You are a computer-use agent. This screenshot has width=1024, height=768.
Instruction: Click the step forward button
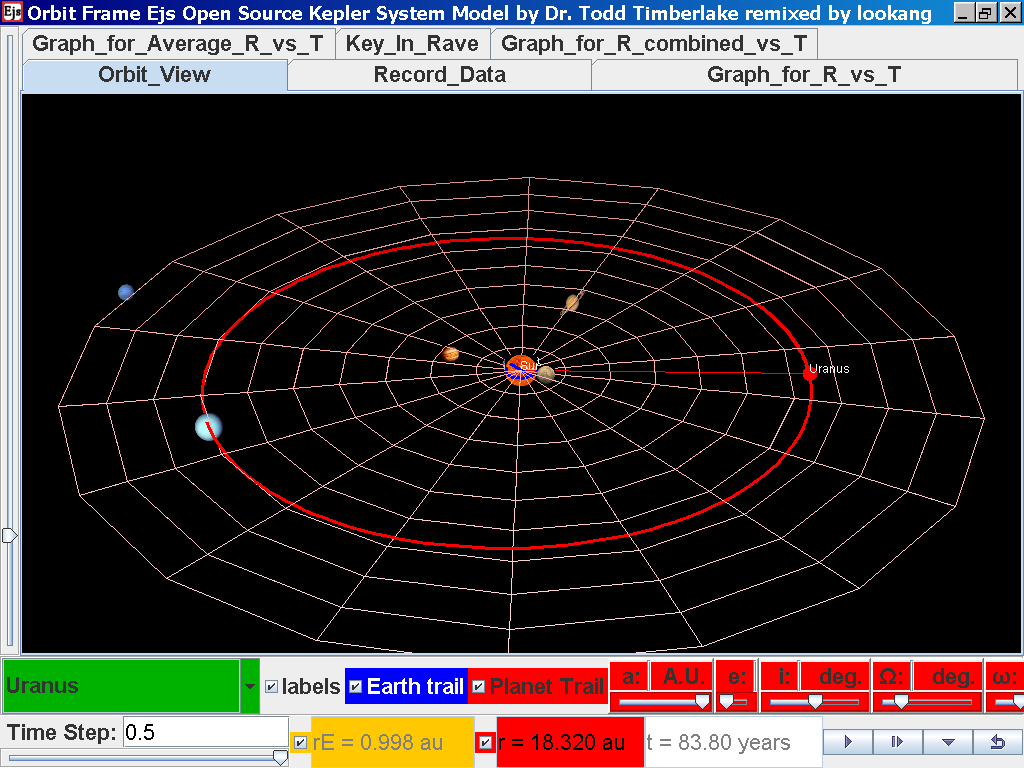[x=898, y=742]
